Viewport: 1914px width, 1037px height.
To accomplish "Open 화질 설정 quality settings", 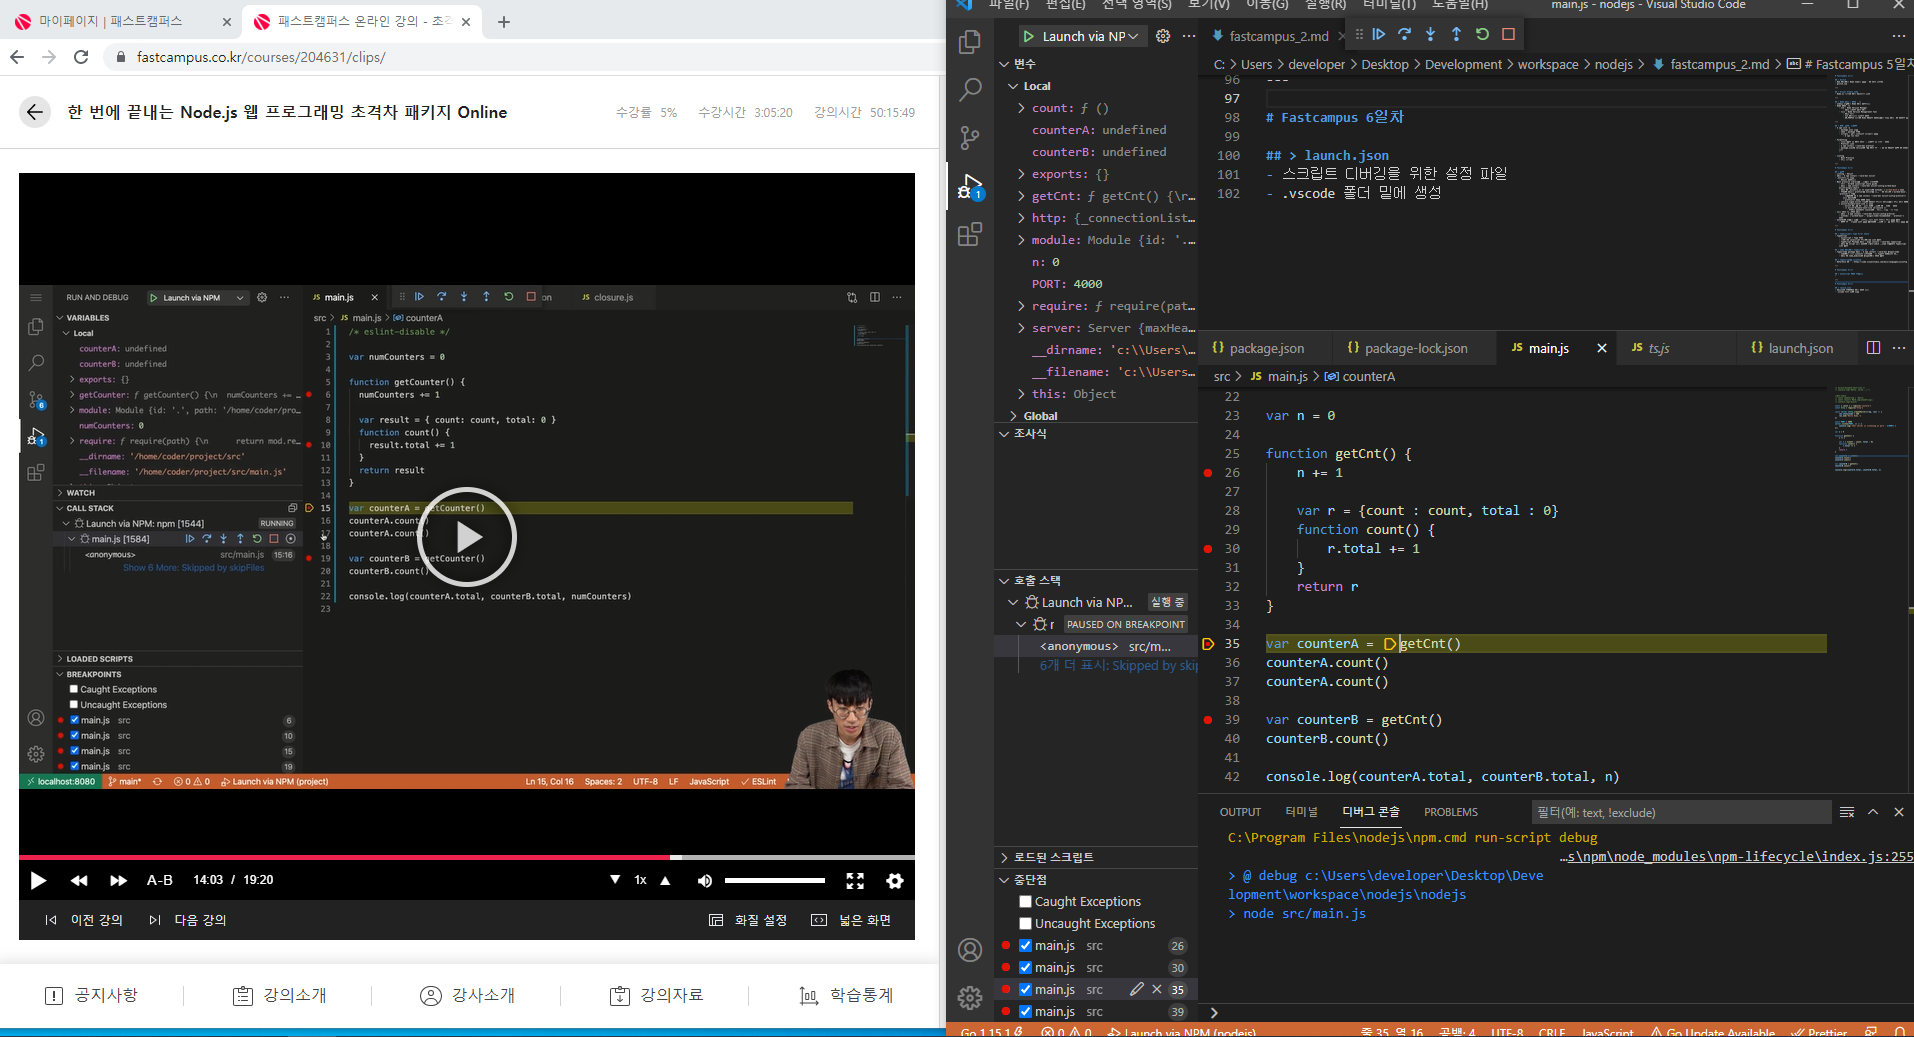I will 748,920.
